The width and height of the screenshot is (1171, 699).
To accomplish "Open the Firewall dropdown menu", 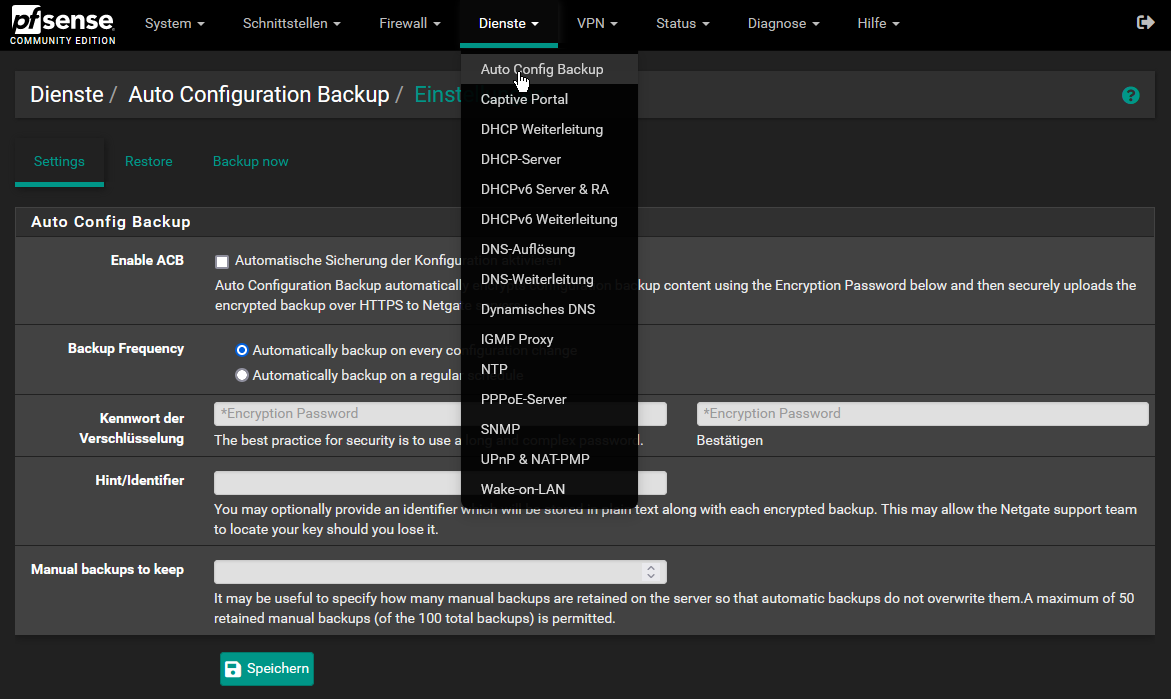I will coord(410,23).
